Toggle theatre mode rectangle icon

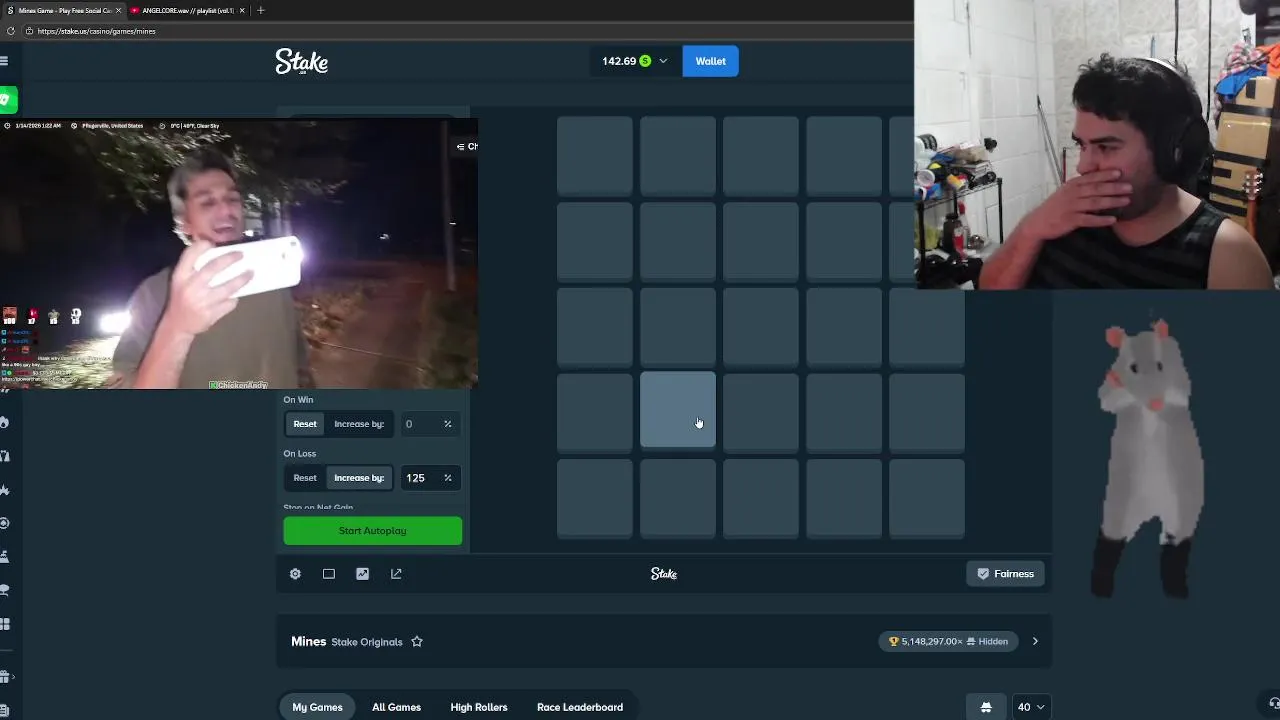pos(329,574)
